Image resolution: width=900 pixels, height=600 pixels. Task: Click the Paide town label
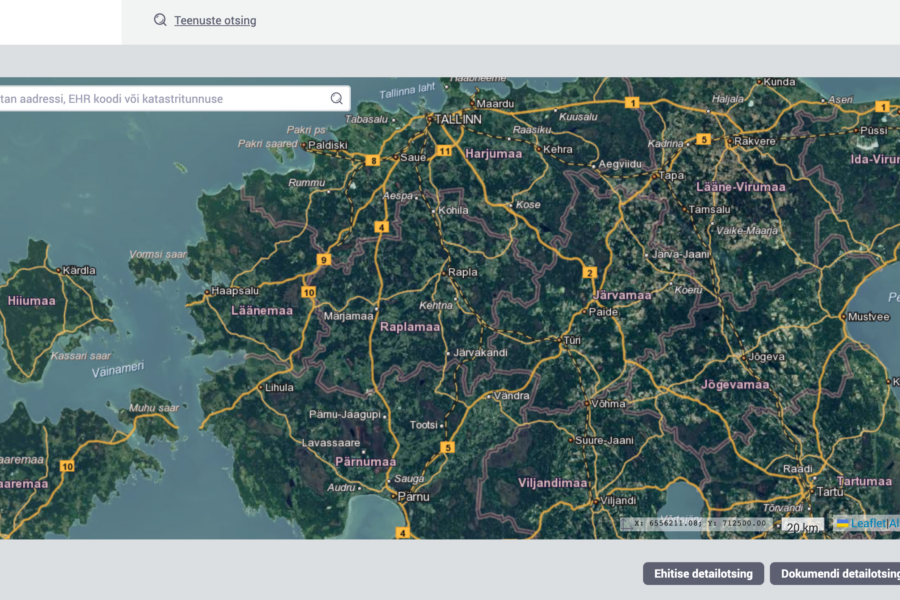click(x=603, y=312)
